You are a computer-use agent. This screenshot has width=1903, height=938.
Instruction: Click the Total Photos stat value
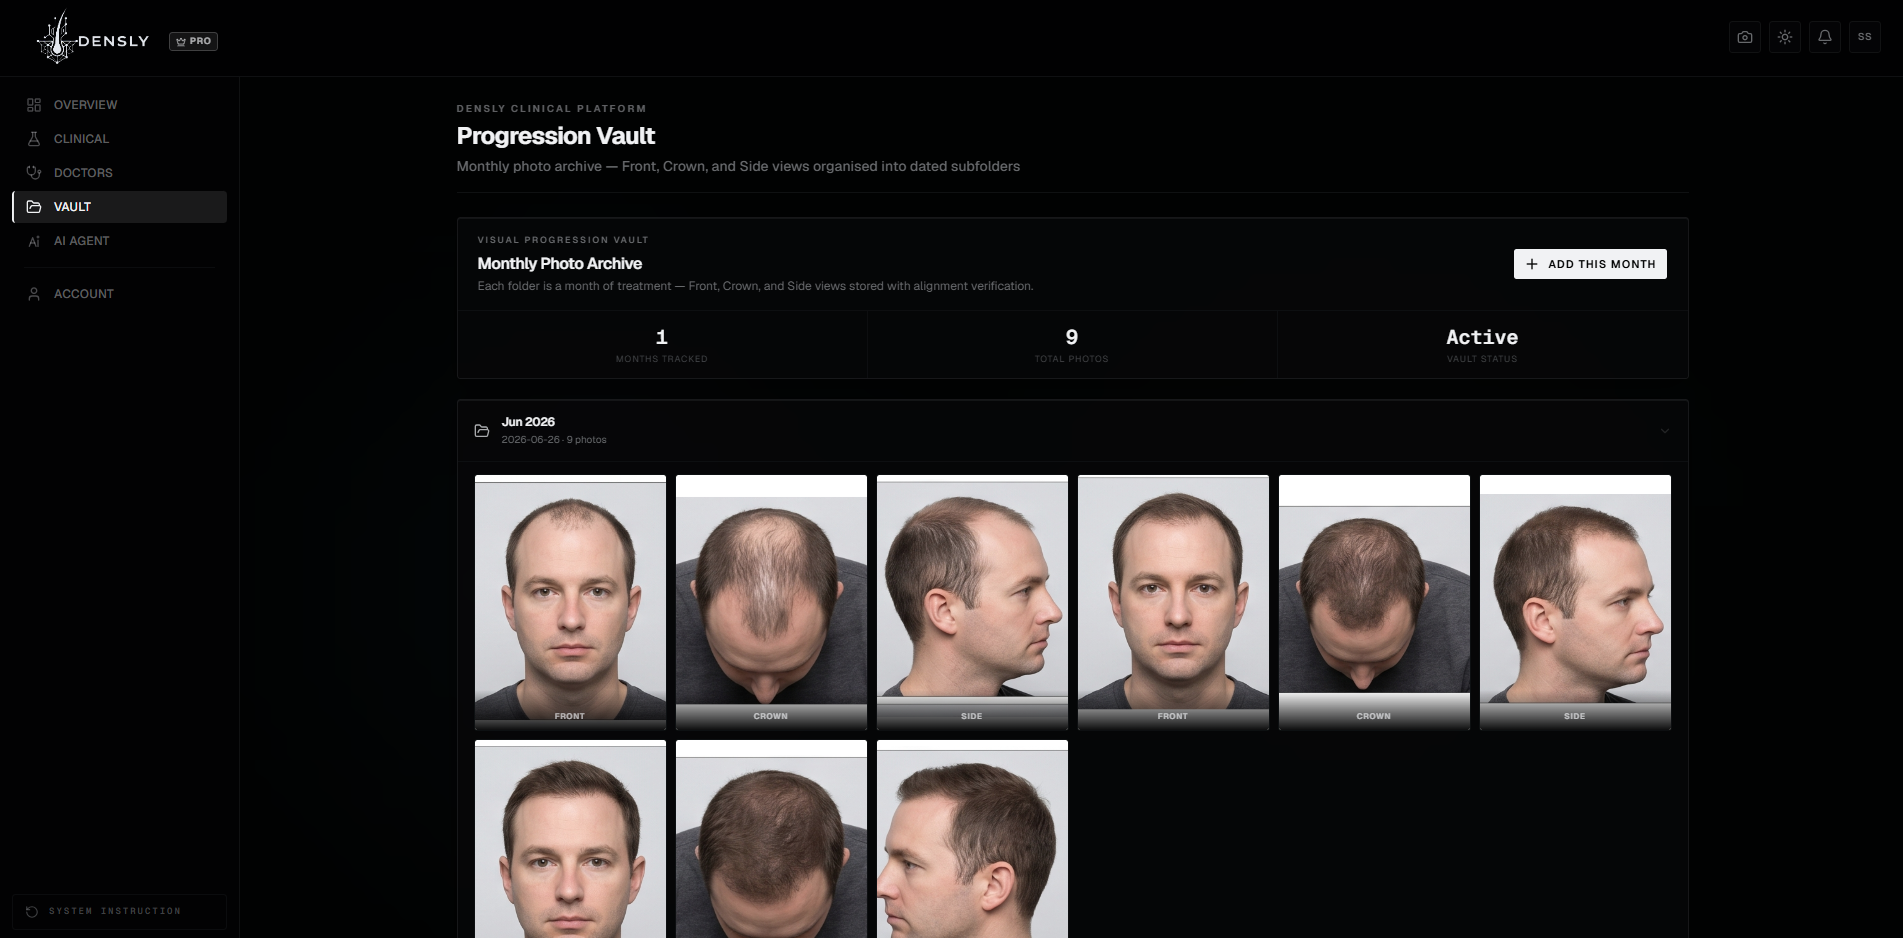tap(1072, 337)
